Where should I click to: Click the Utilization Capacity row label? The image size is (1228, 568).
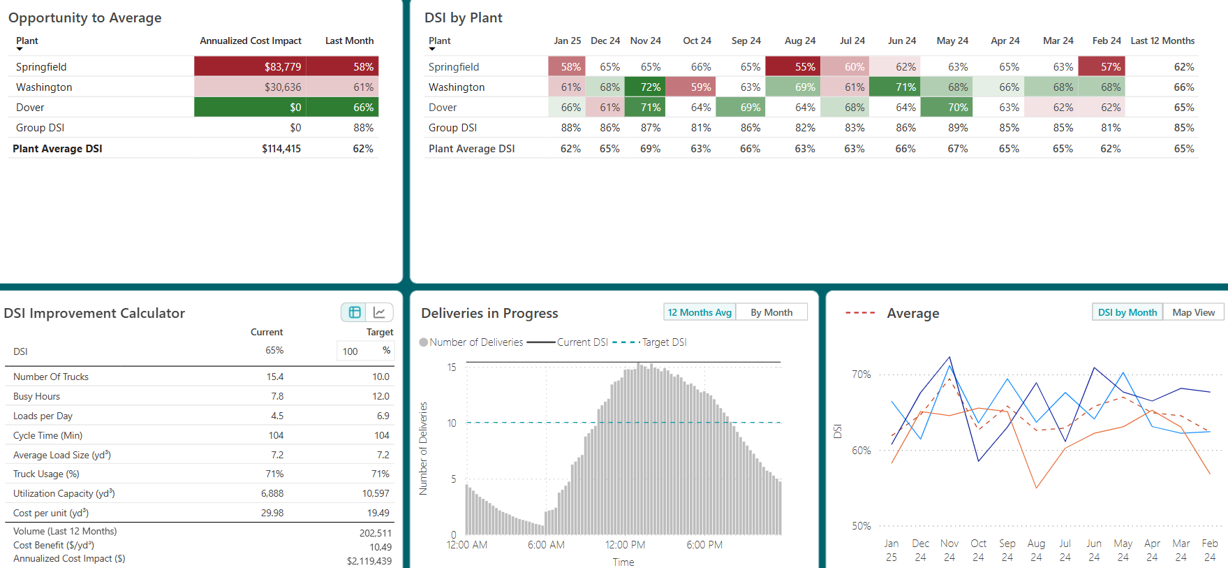click(x=65, y=494)
